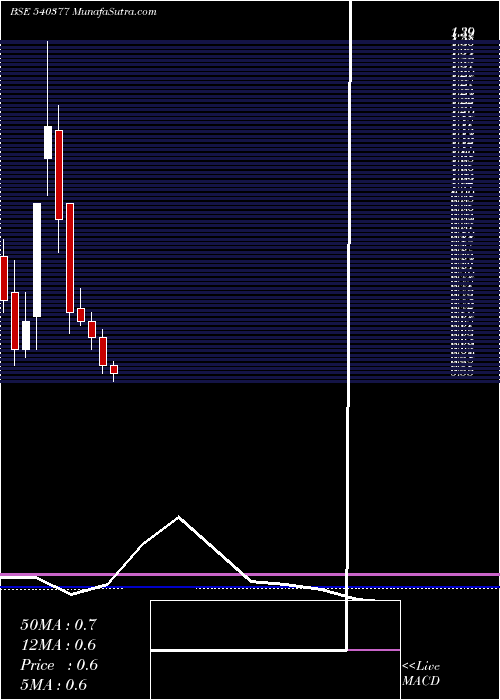Click the '<<Live MACD' label

[421, 674]
